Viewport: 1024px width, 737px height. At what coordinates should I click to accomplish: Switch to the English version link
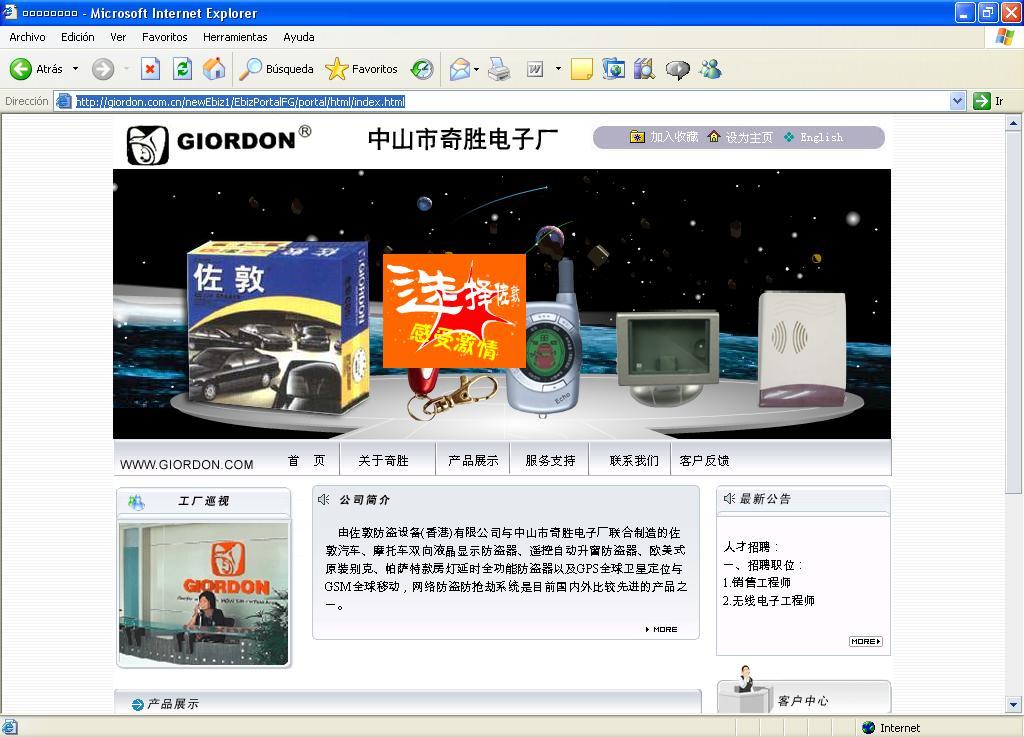tap(814, 137)
